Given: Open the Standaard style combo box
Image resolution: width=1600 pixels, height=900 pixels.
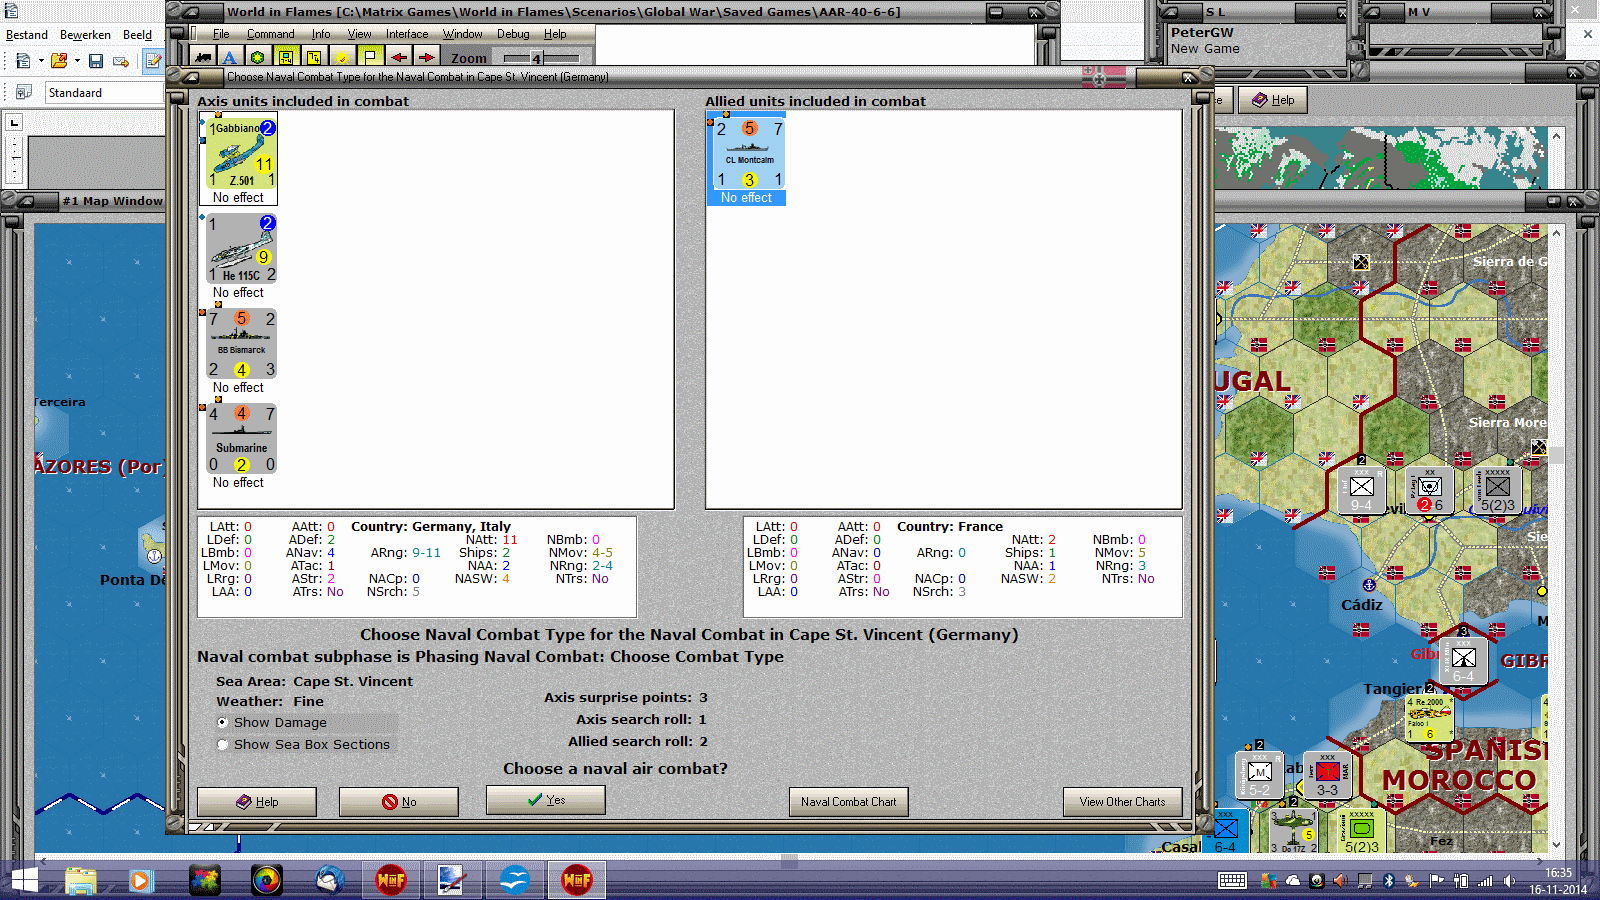Looking at the screenshot, I should tap(104, 92).
